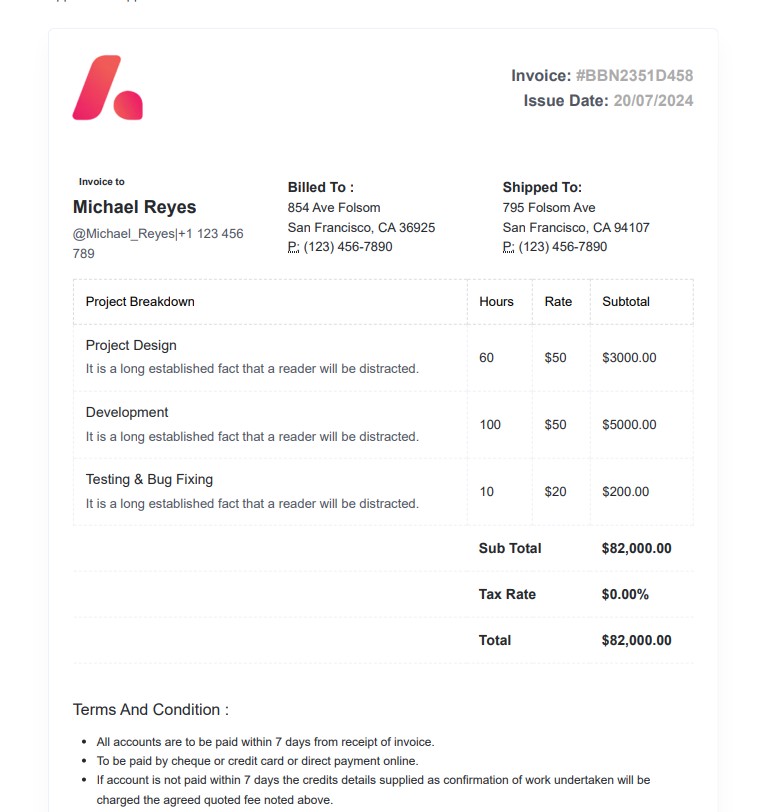Click the Shipped To phone number
This screenshot has width=777, height=812.
[x=555, y=247]
